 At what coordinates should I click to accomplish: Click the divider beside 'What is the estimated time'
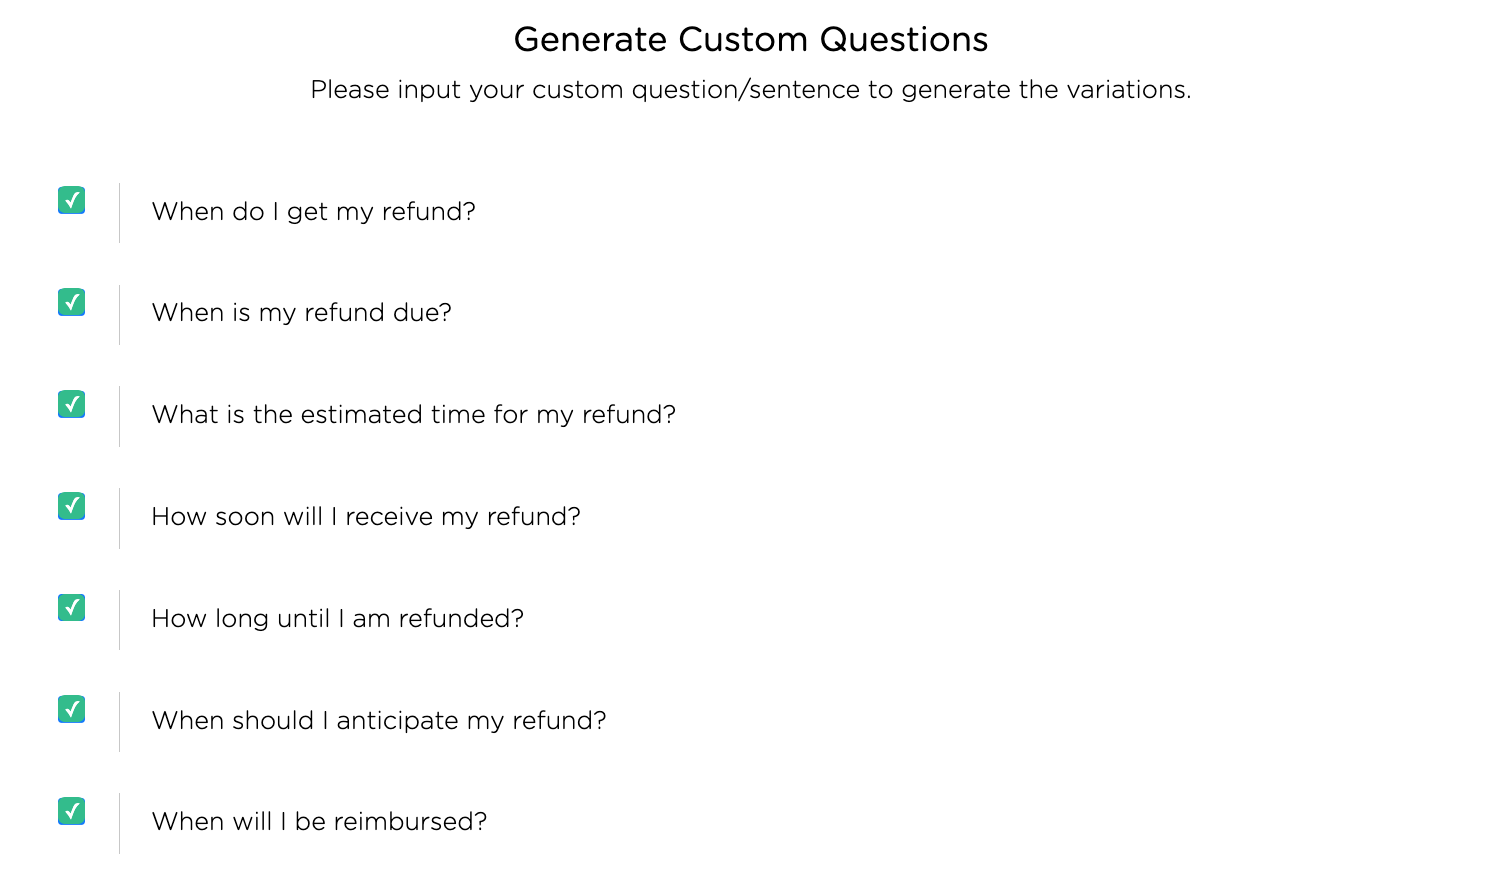[x=119, y=416]
